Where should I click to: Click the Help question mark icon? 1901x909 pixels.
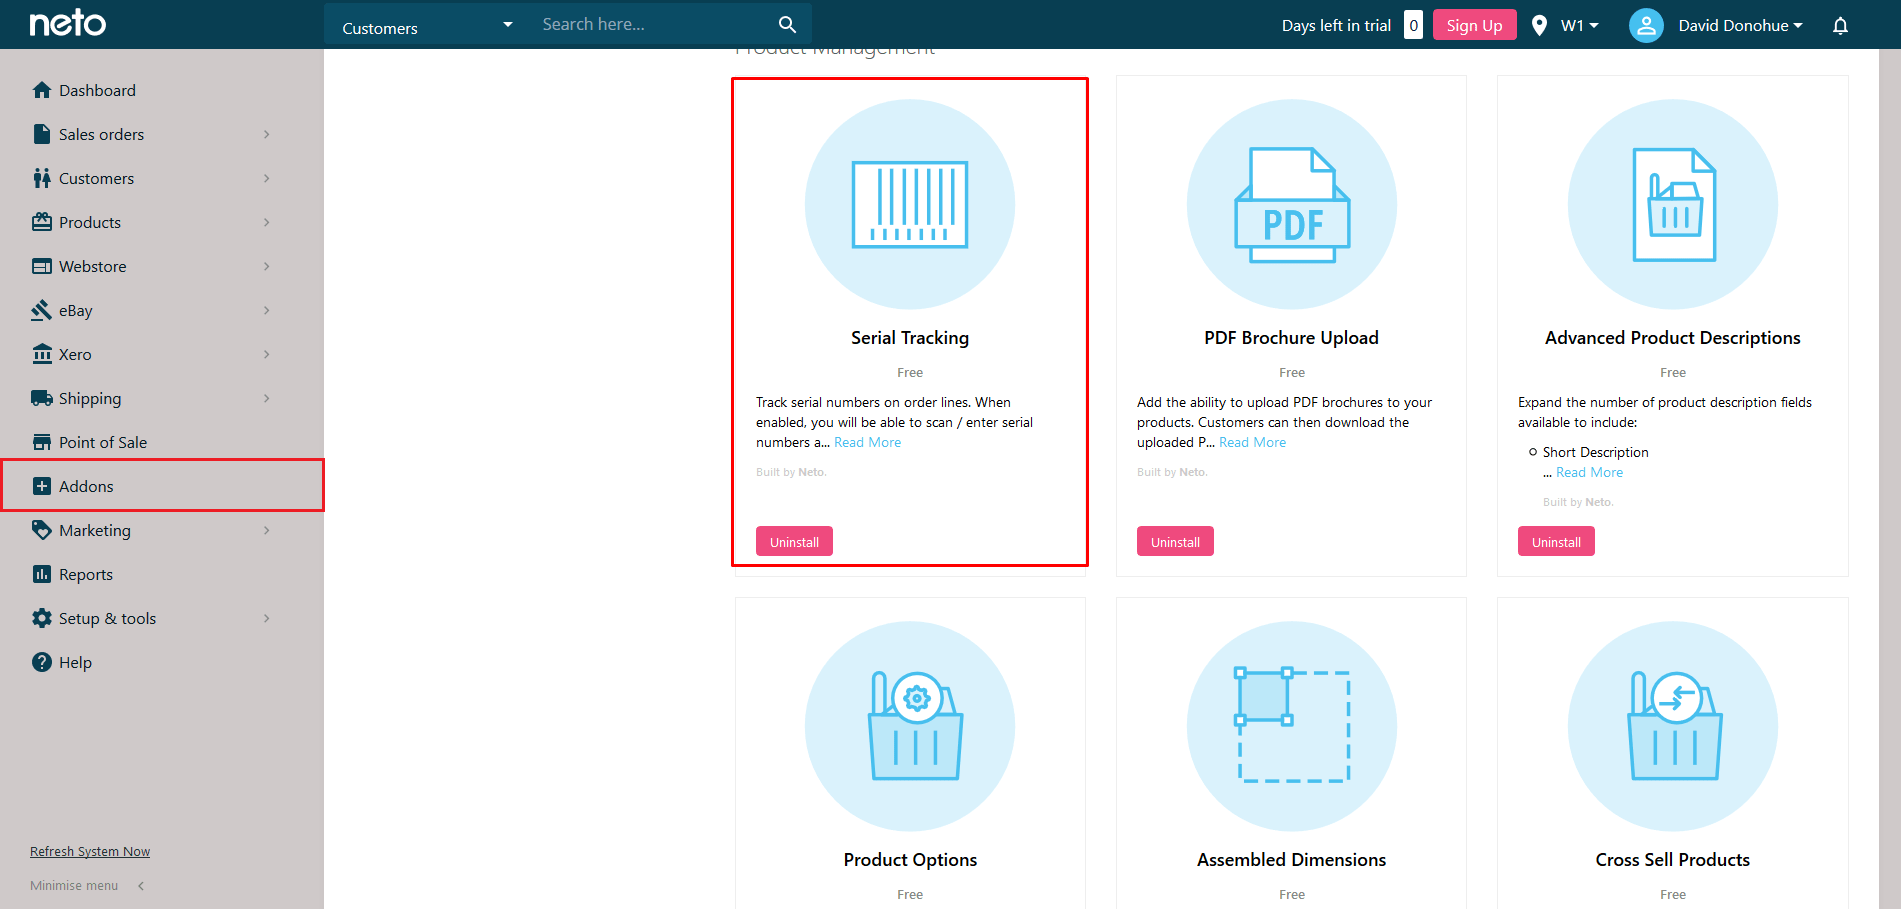click(x=41, y=662)
